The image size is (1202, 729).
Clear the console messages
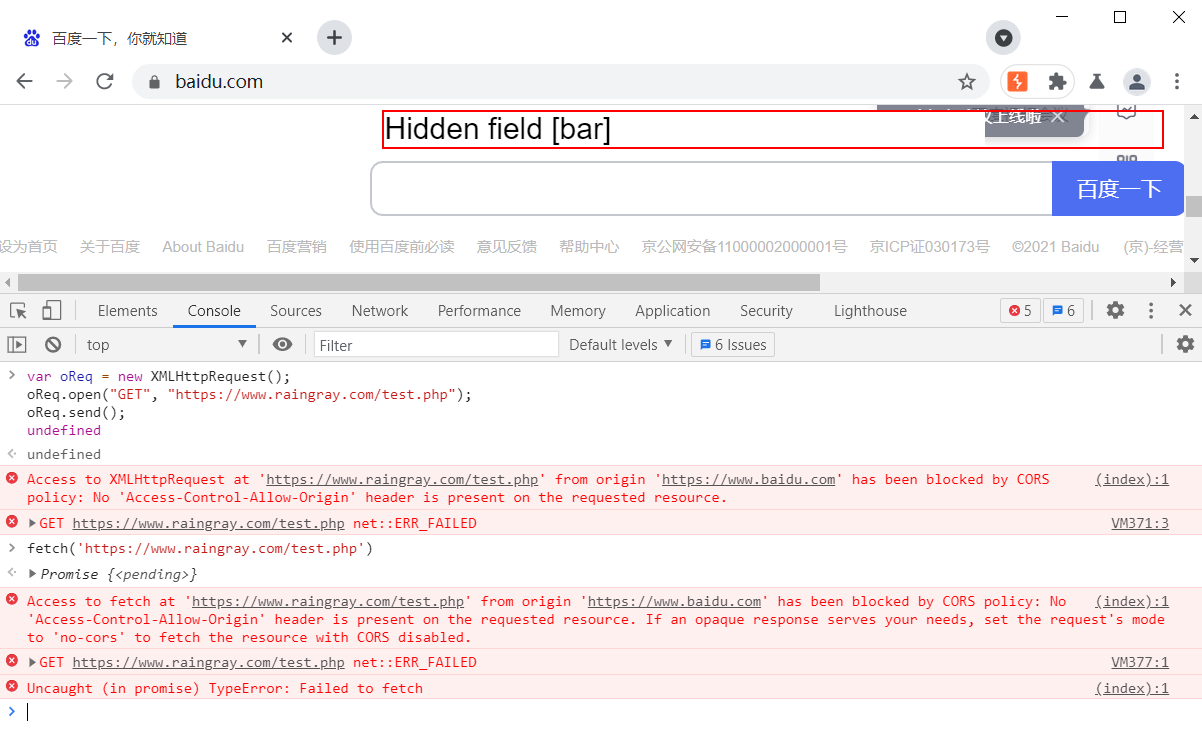(x=53, y=345)
